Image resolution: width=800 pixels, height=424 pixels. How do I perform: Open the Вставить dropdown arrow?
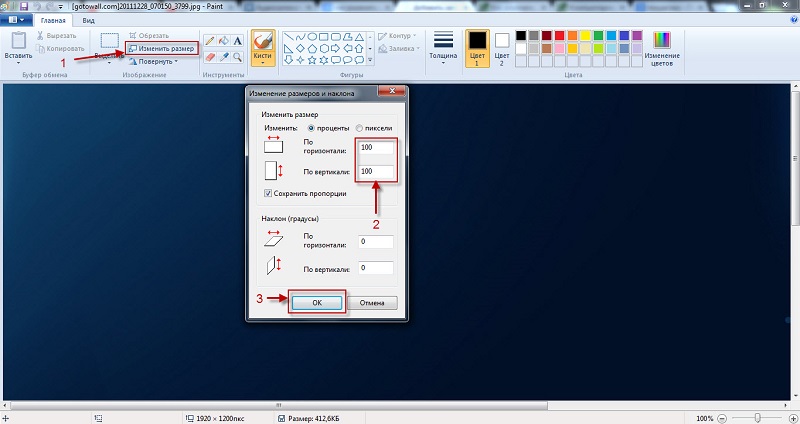point(18,62)
